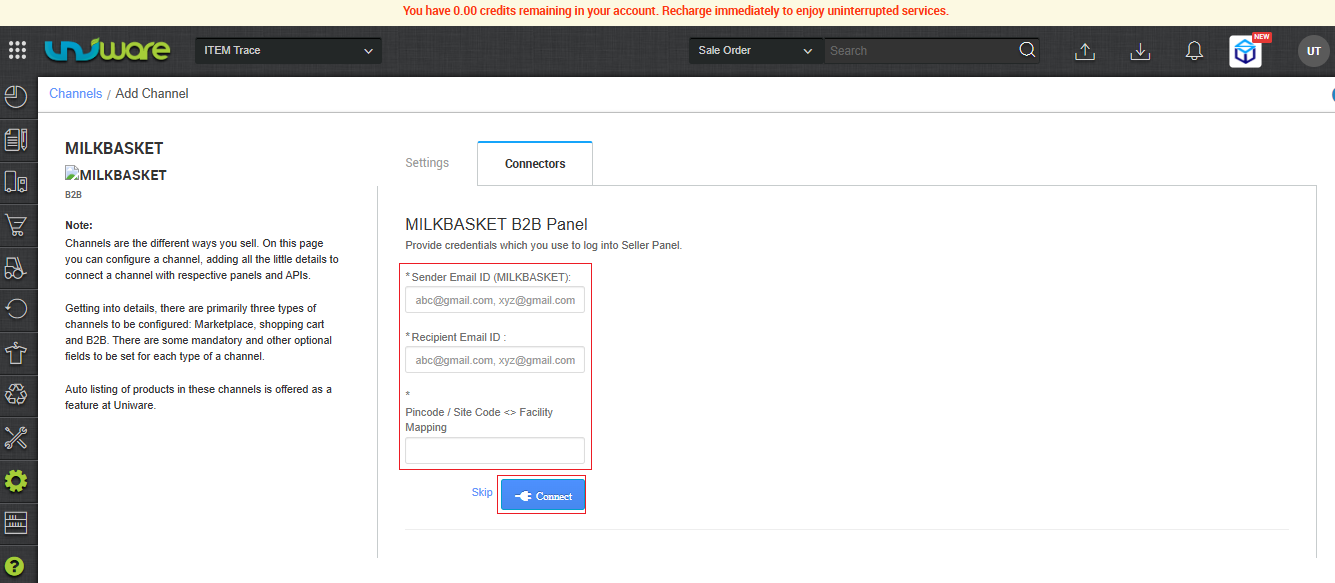Open the forklift sidebar icon
This screenshot has height=583, width=1335.
[16, 267]
